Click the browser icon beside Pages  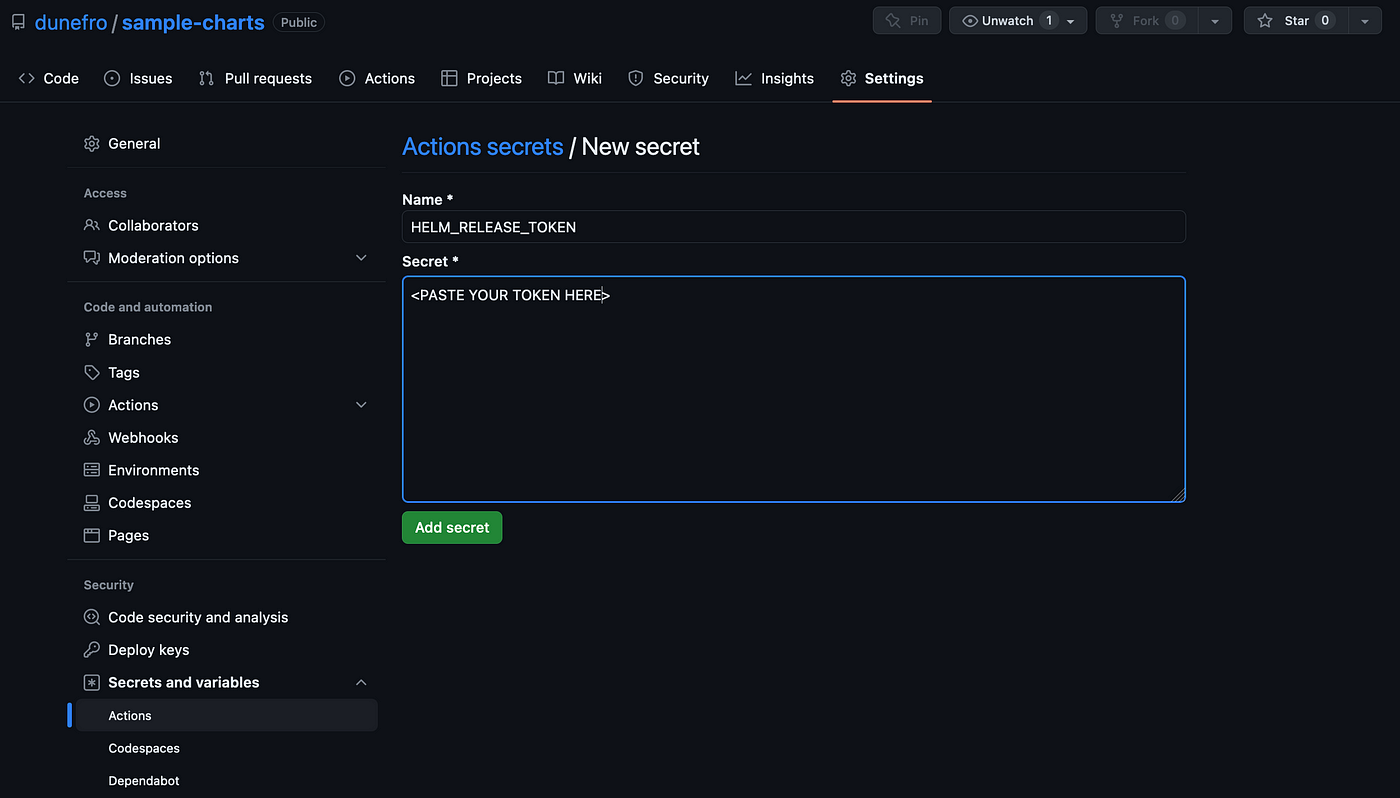tap(92, 536)
